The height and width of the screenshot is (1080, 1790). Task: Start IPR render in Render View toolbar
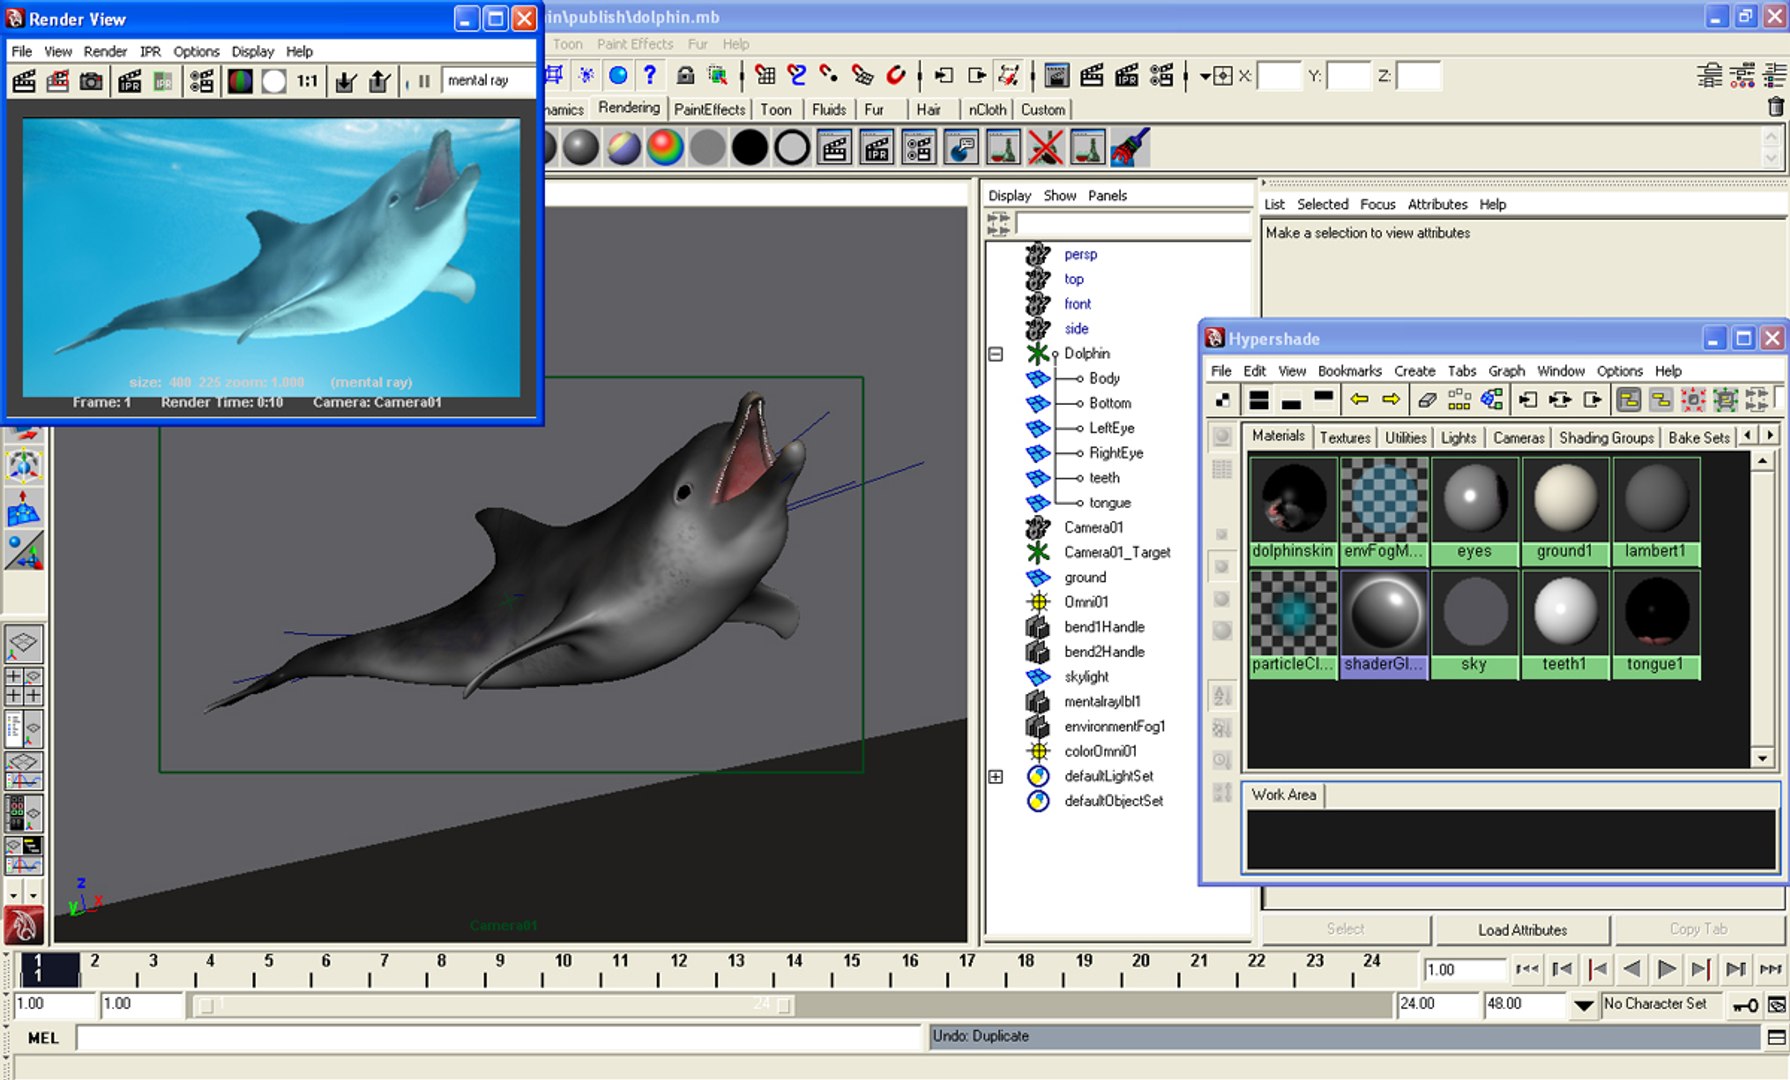coord(129,81)
